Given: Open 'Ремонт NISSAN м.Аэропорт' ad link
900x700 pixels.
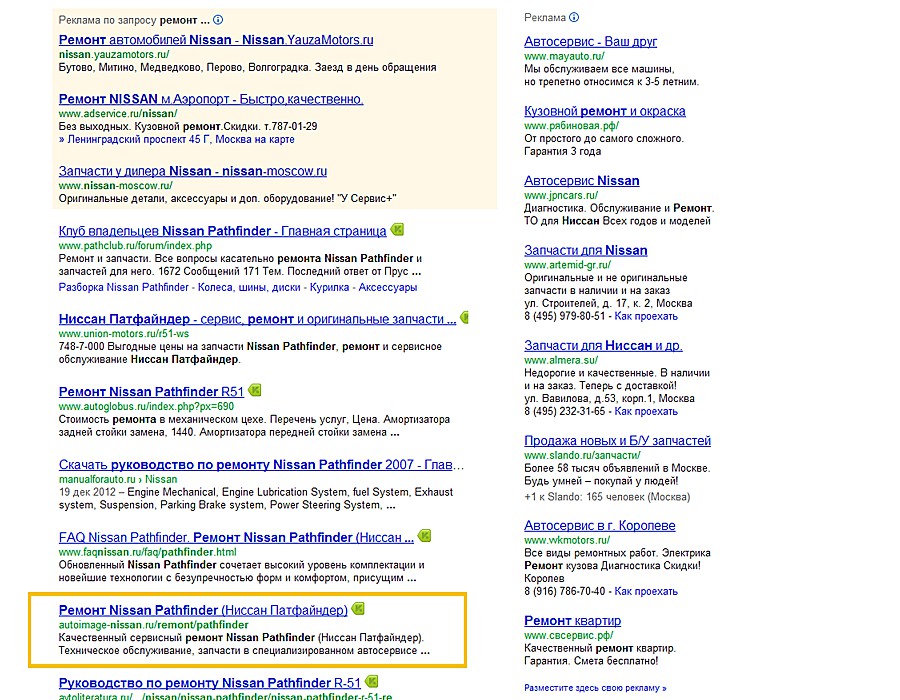Looking at the screenshot, I should coord(211,99).
